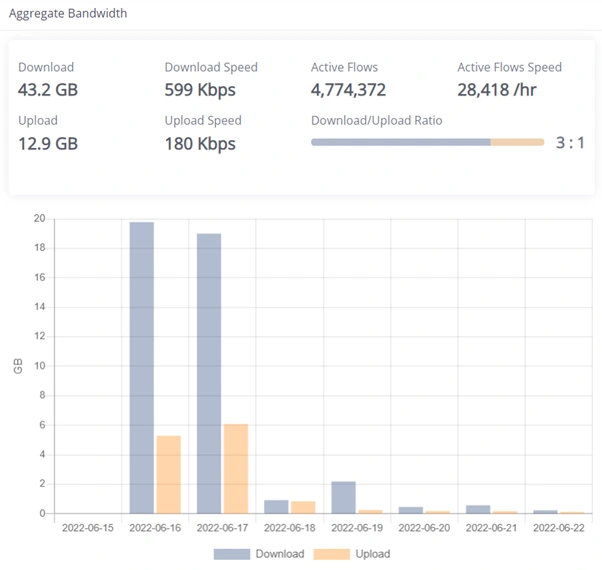Select the 2022-06-17 download bar
The height and width of the screenshot is (570, 602).
[x=209, y=373]
